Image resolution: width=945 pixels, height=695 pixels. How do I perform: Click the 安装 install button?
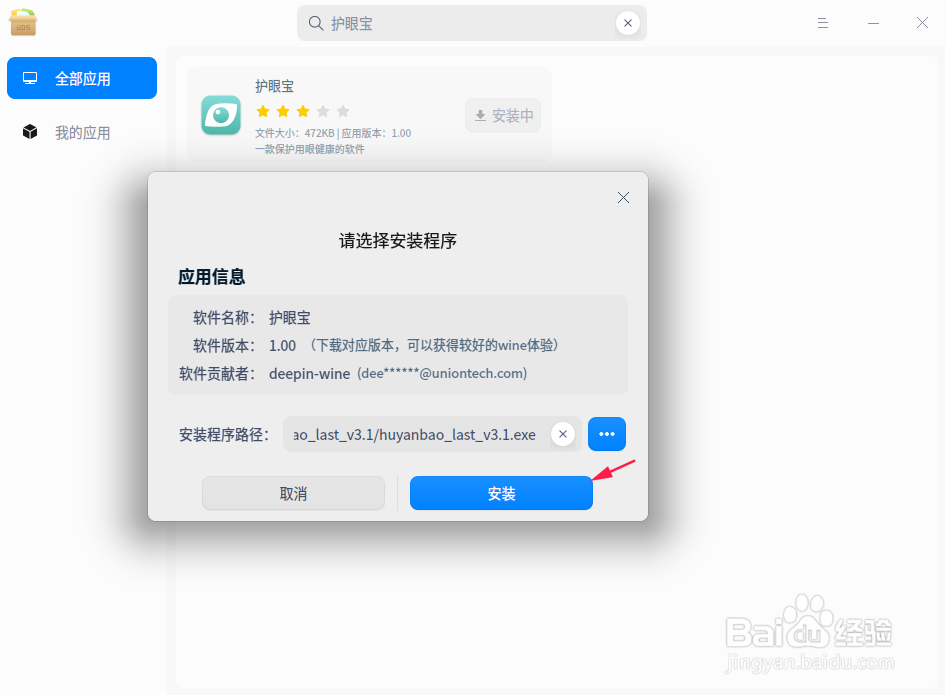tap(500, 493)
